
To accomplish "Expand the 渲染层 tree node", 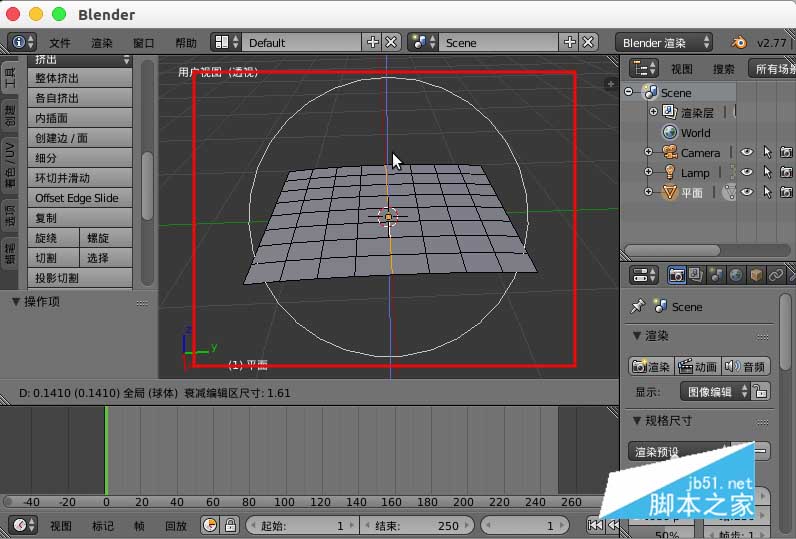I will 653,112.
